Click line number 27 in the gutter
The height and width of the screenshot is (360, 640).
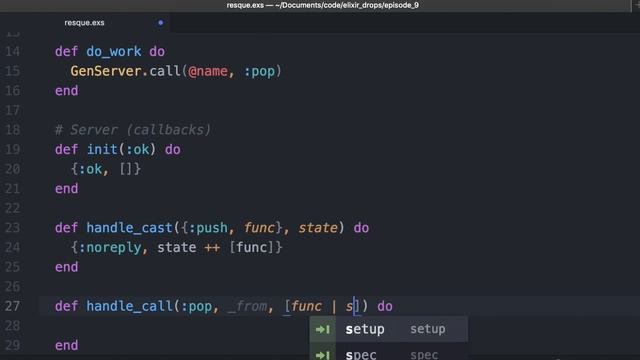pos(12,307)
